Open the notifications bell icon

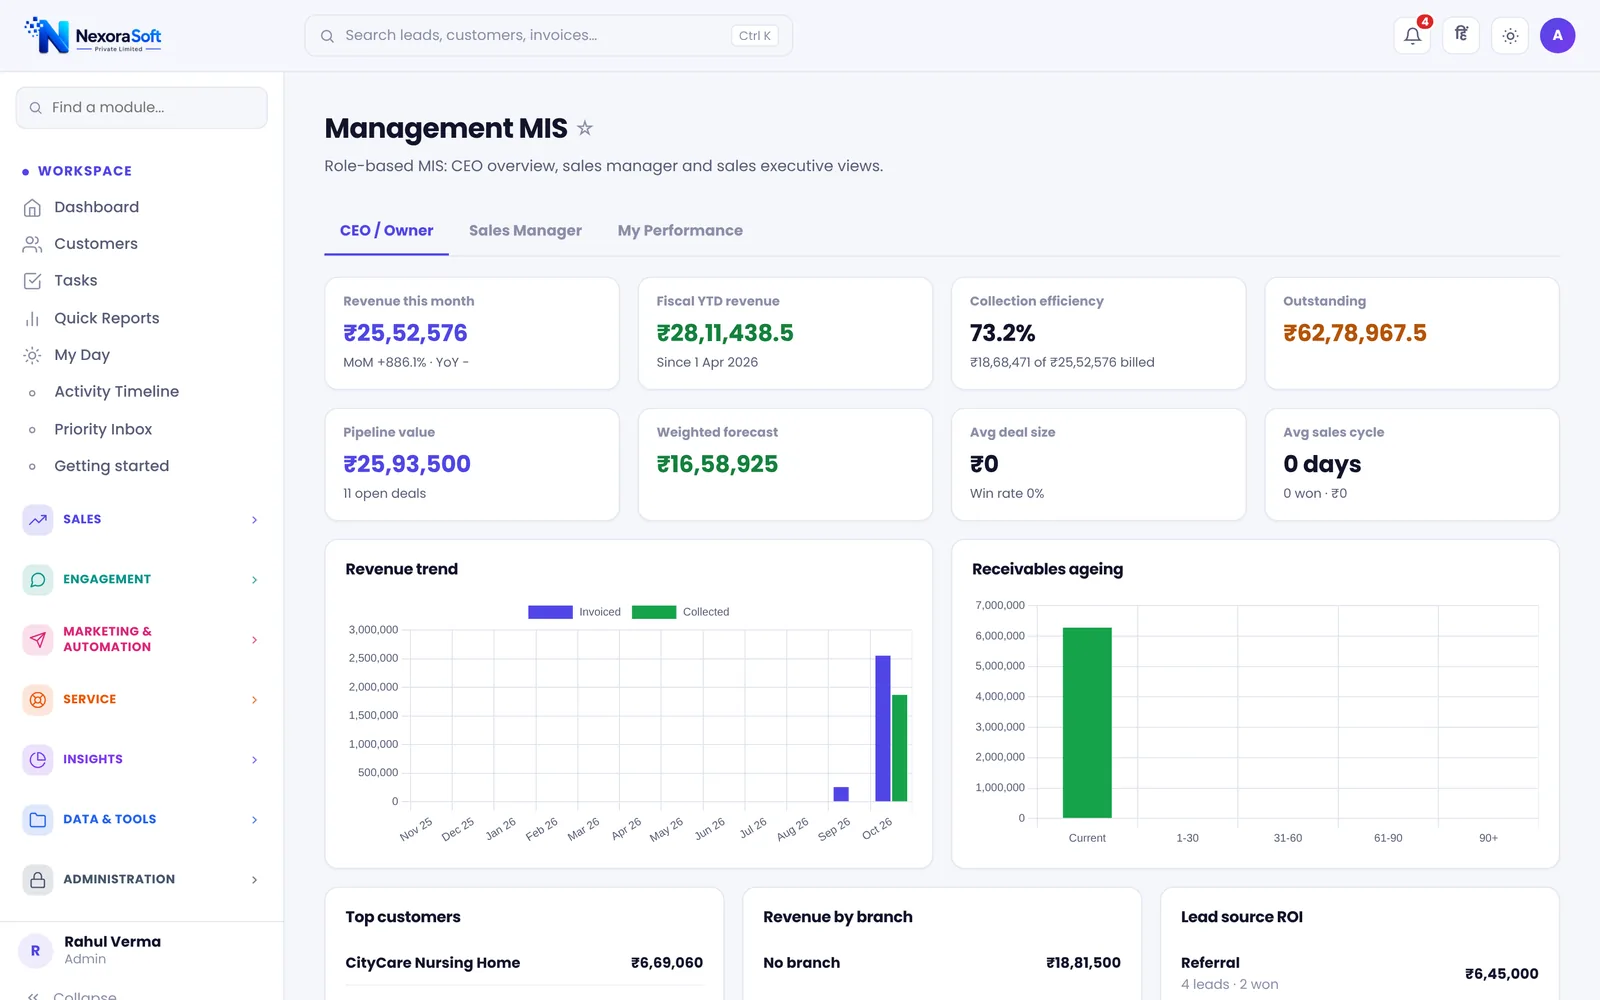[x=1412, y=36]
